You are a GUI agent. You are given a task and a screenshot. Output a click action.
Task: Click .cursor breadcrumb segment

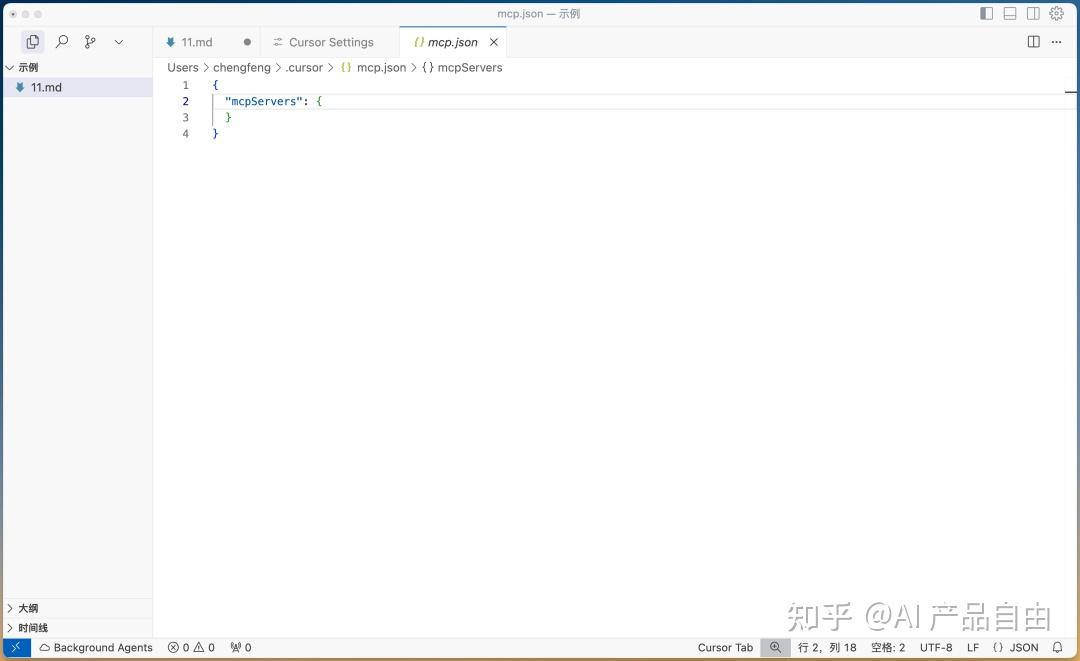click(304, 67)
